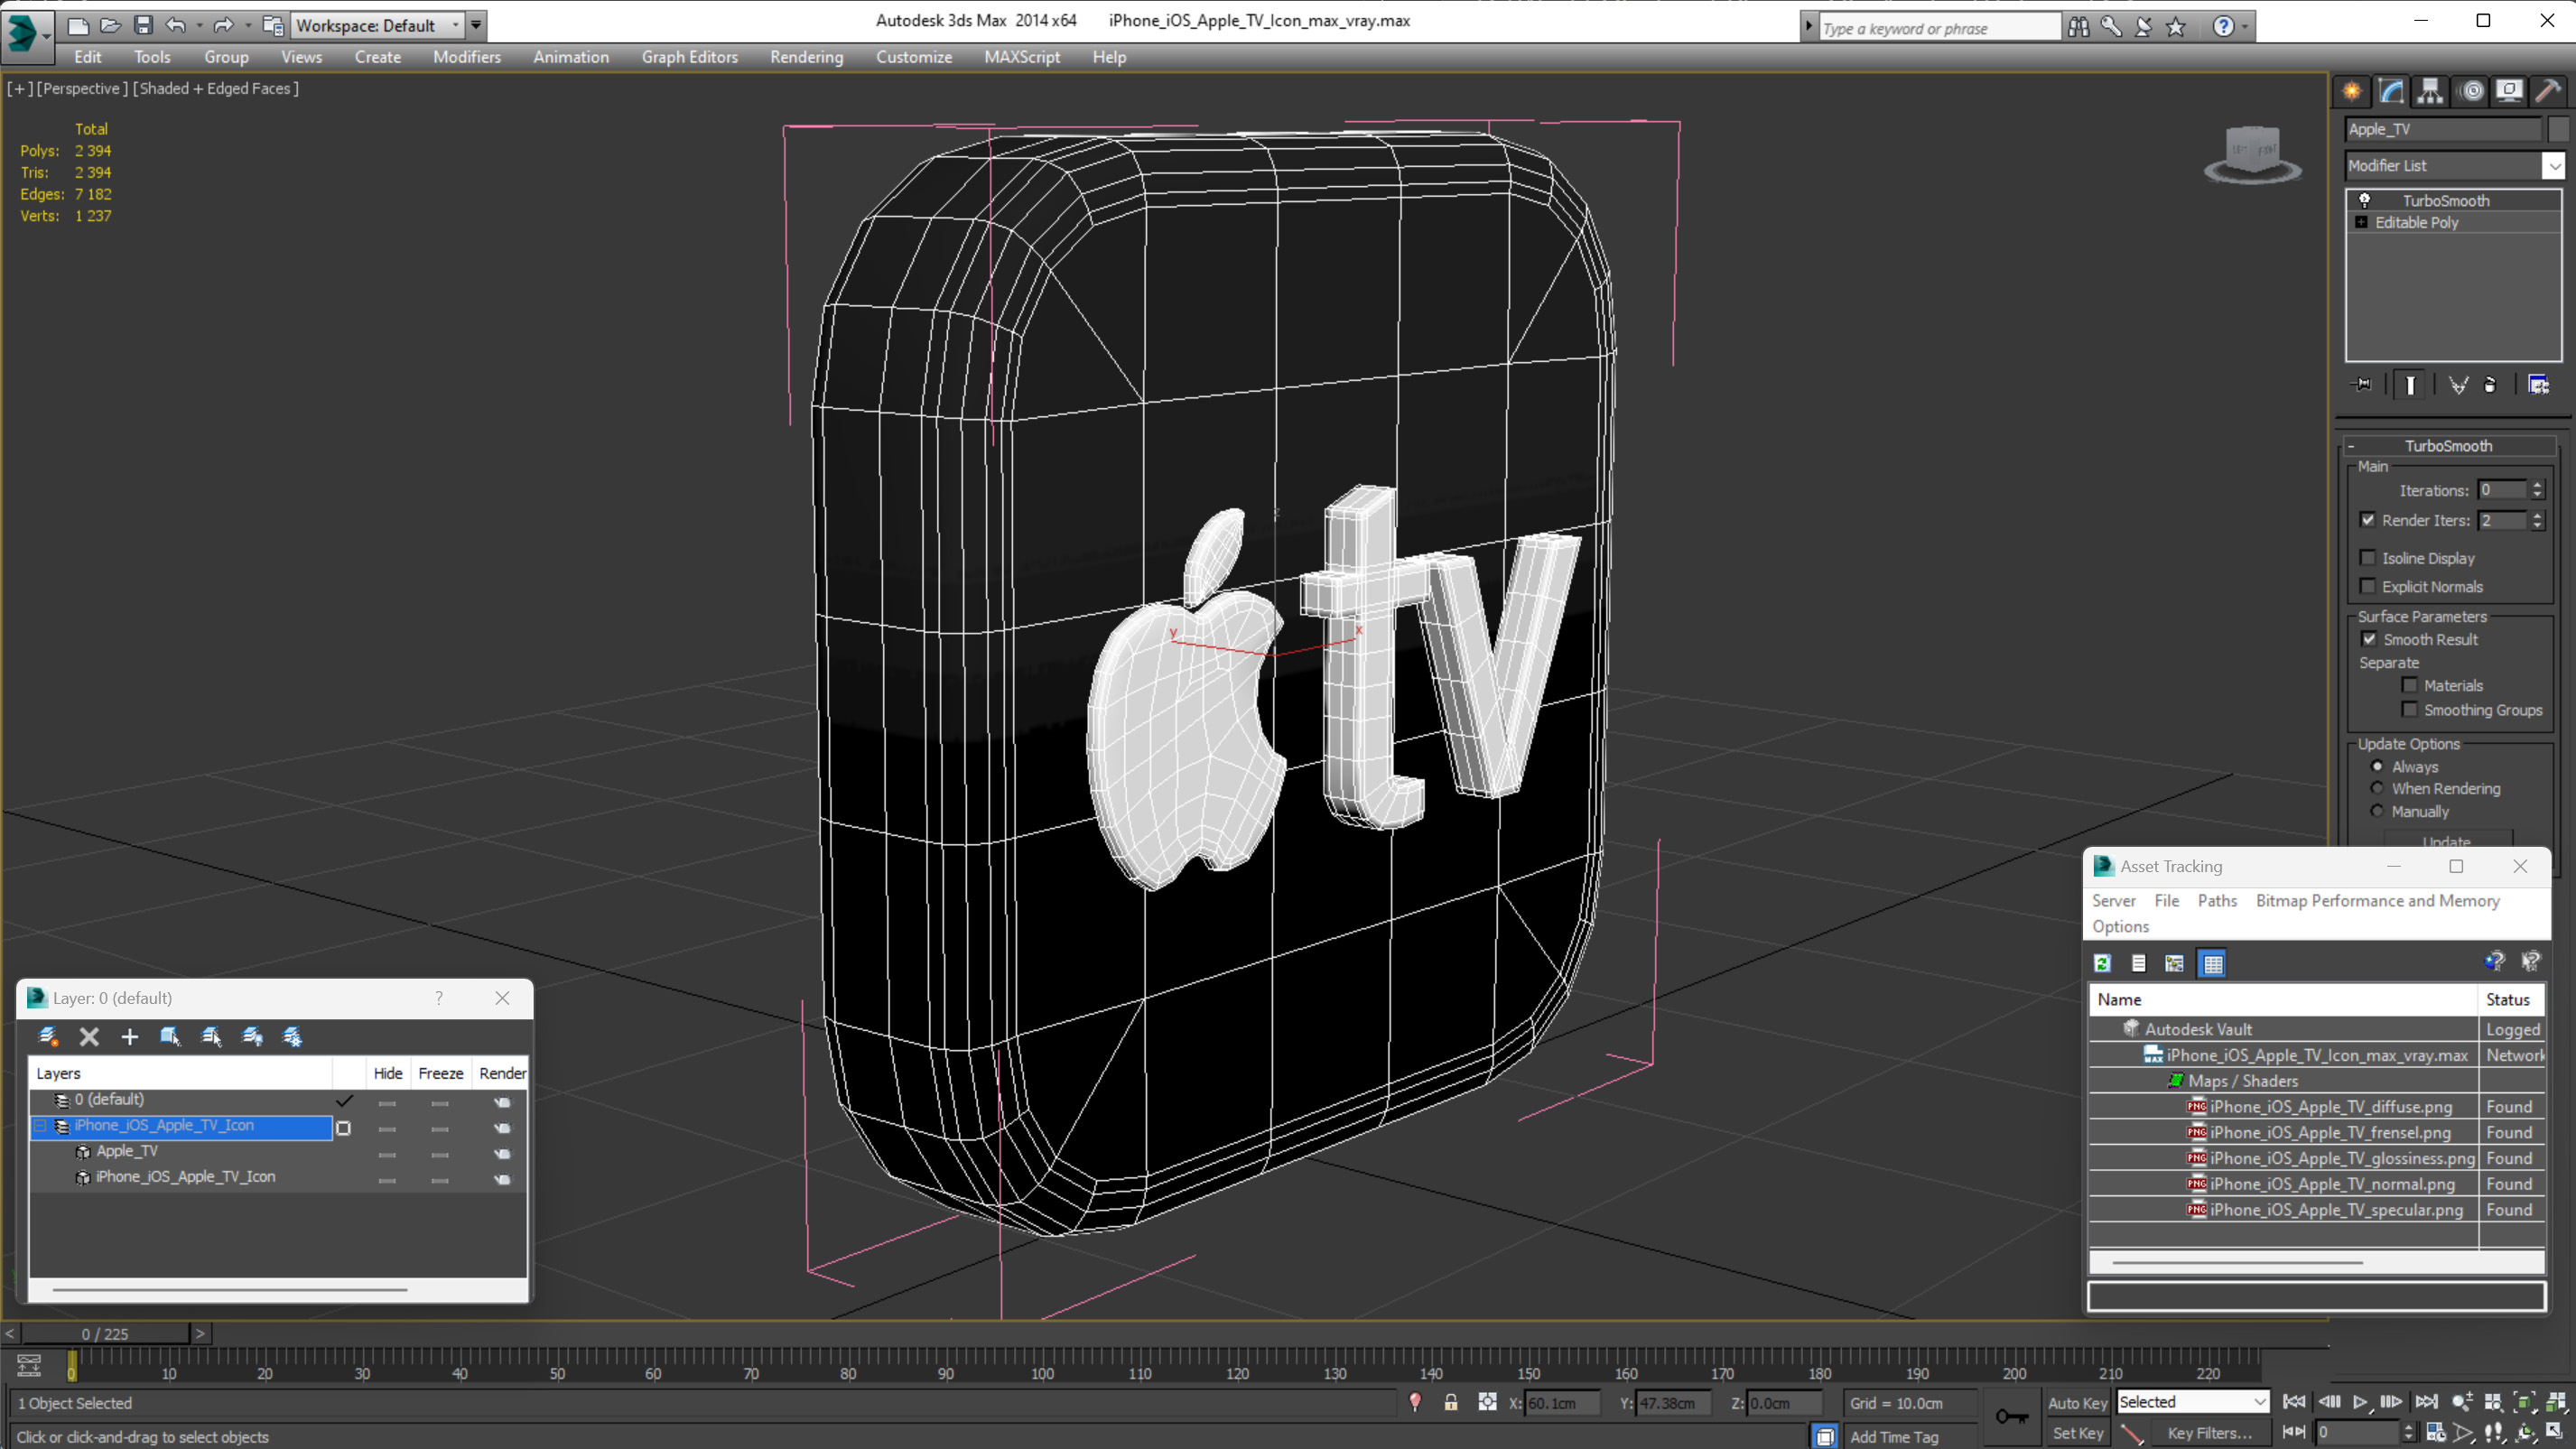
Task: Click Configure Modifier Sets icon
Action: [2538, 385]
